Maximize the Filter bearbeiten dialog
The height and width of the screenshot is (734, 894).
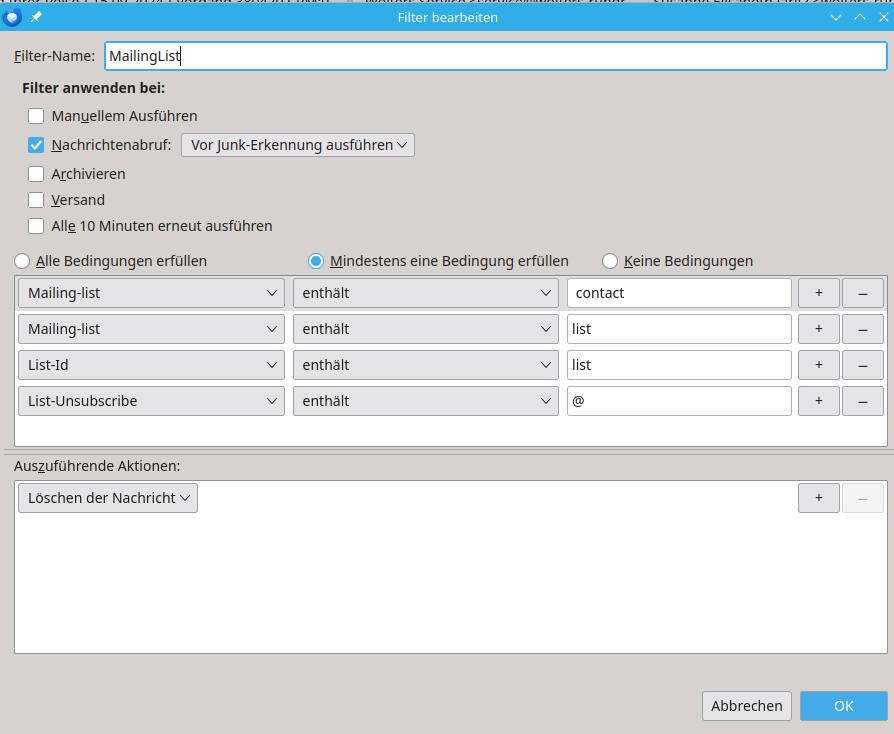pos(860,18)
